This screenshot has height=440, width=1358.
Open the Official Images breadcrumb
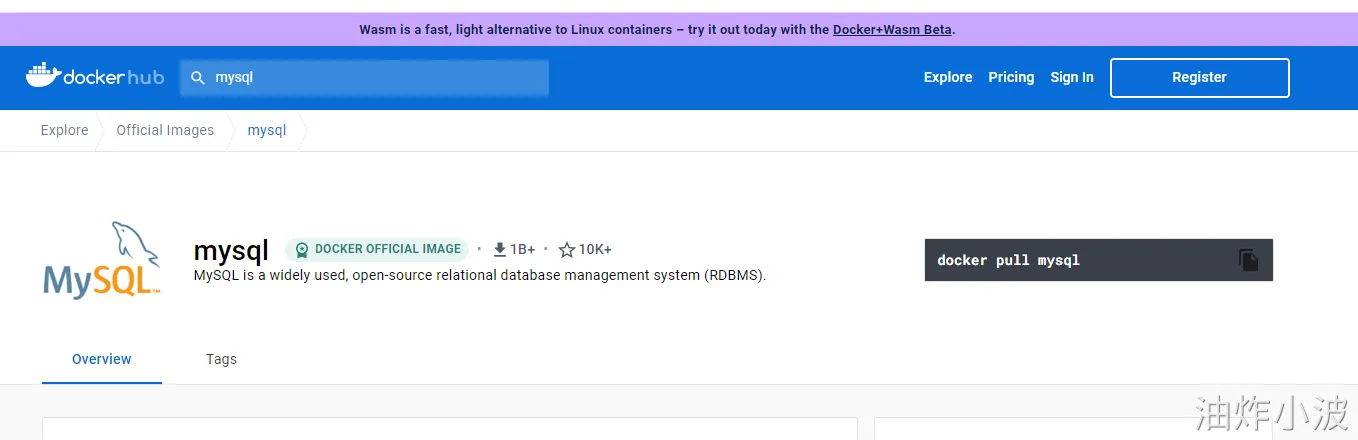pyautogui.click(x=165, y=130)
